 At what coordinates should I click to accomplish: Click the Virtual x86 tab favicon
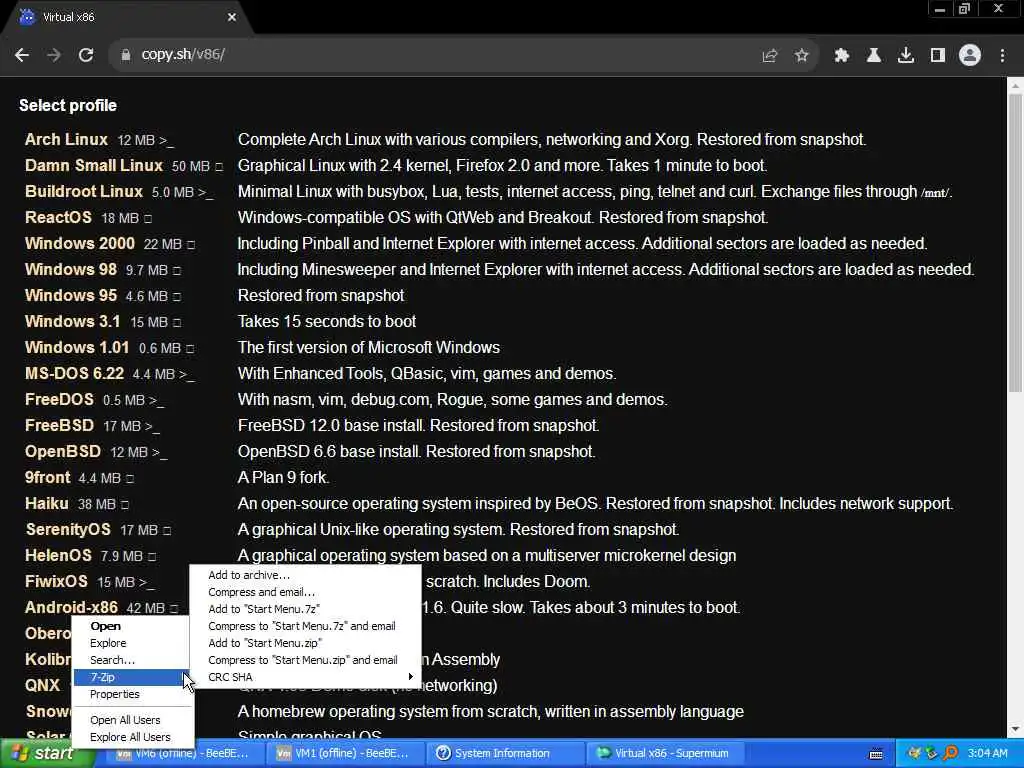[x=27, y=16]
